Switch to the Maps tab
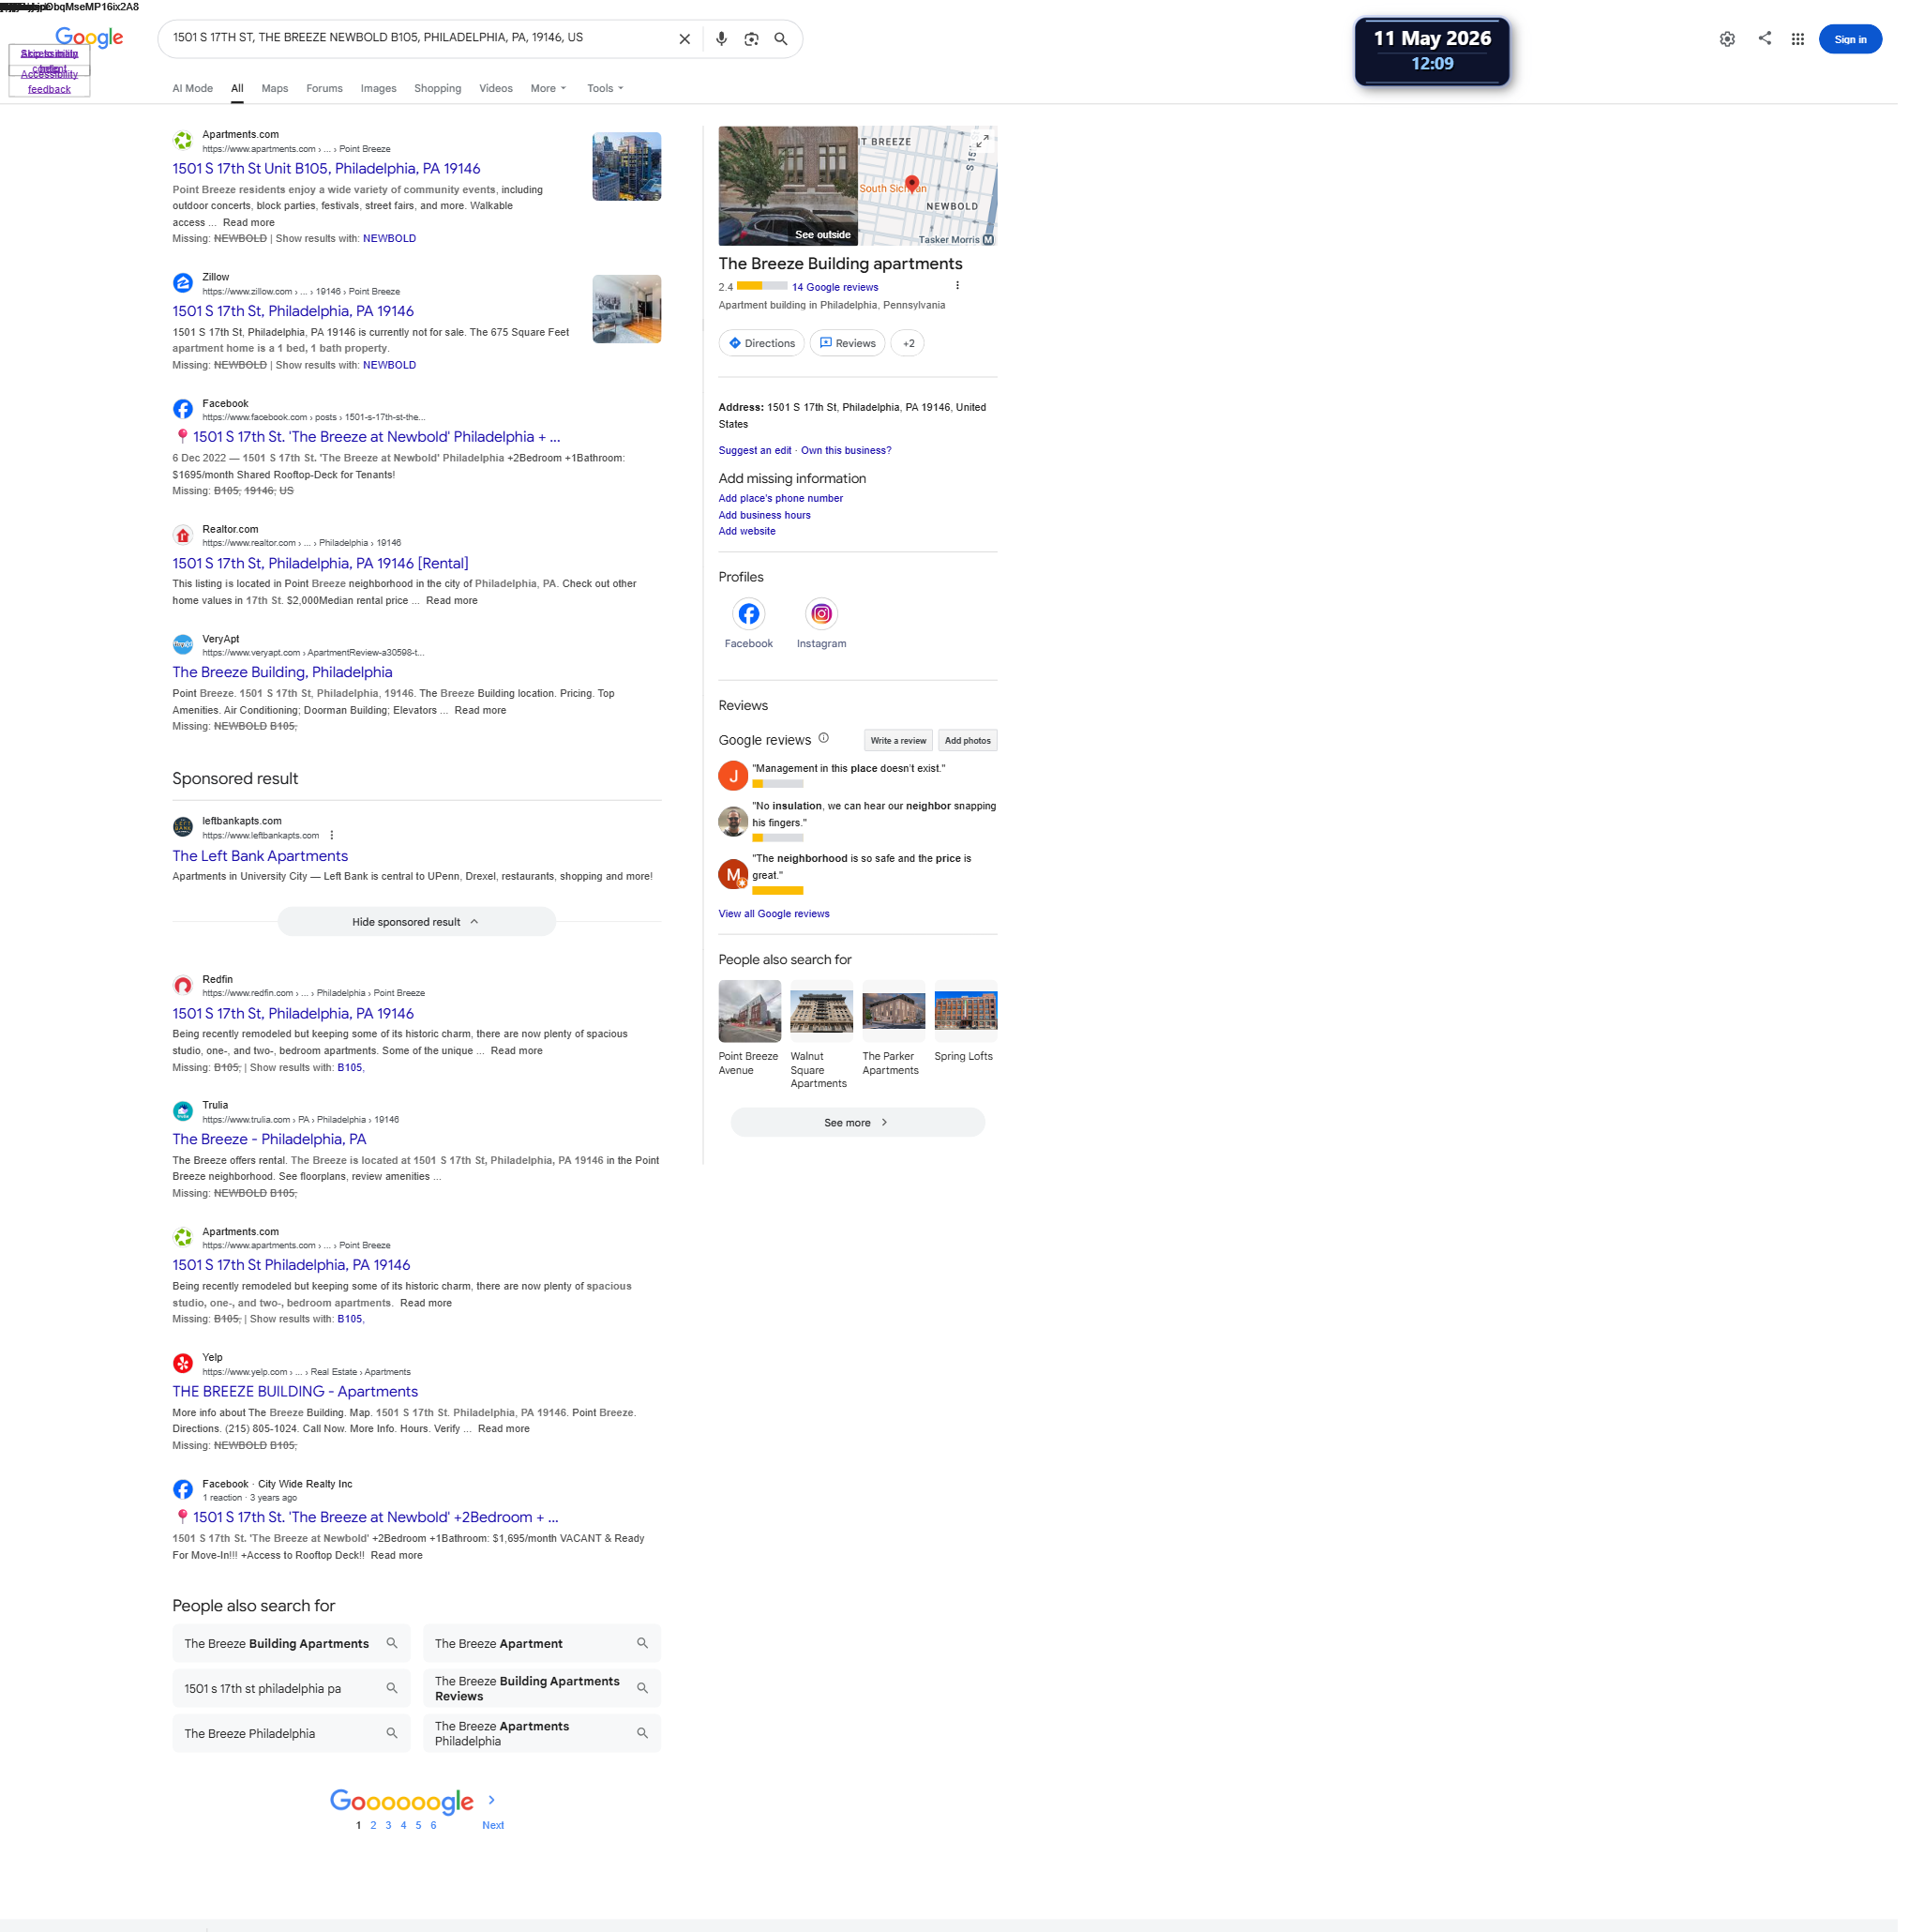The height and width of the screenshot is (1932, 1909). click(275, 88)
